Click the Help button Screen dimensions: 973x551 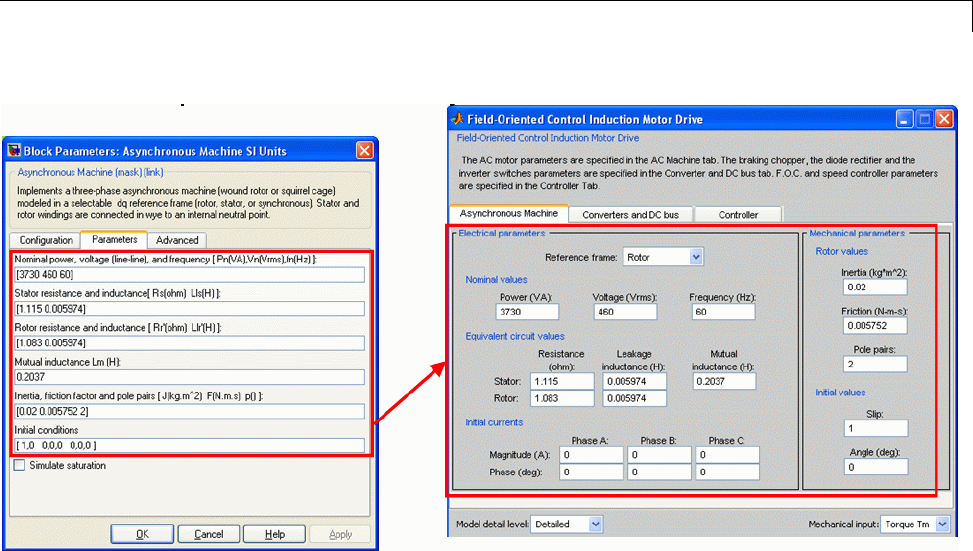tap(274, 534)
